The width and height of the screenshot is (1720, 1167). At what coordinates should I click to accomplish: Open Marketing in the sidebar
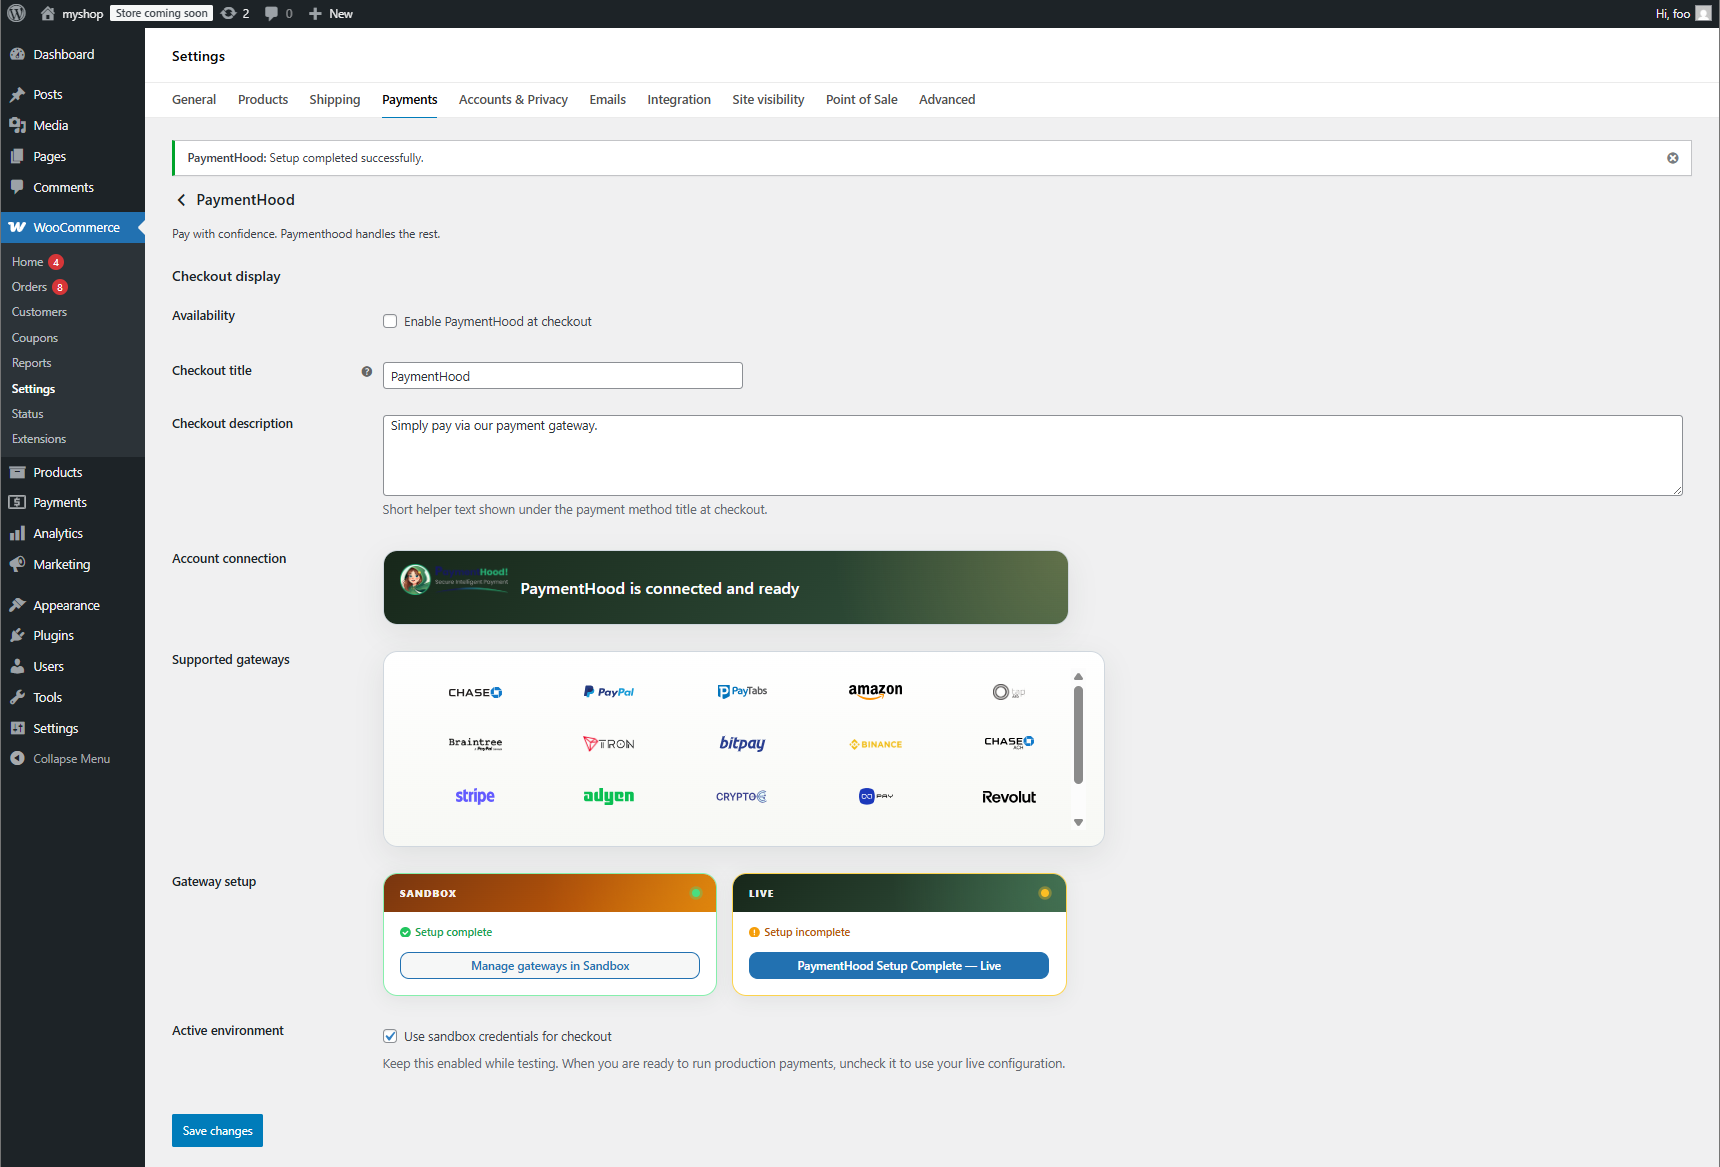[72, 564]
